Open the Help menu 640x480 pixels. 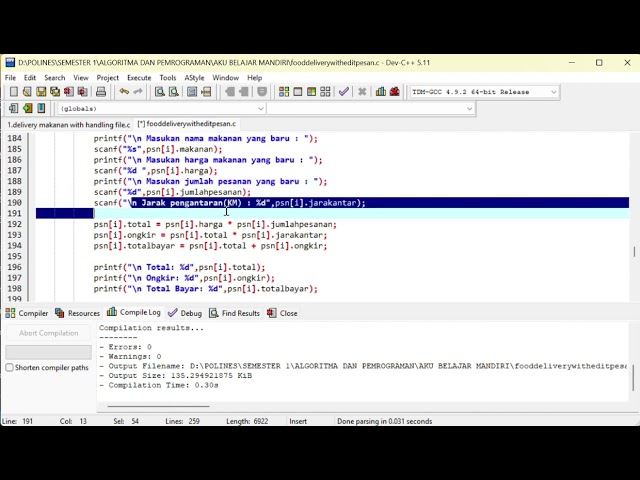pyautogui.click(x=255, y=78)
